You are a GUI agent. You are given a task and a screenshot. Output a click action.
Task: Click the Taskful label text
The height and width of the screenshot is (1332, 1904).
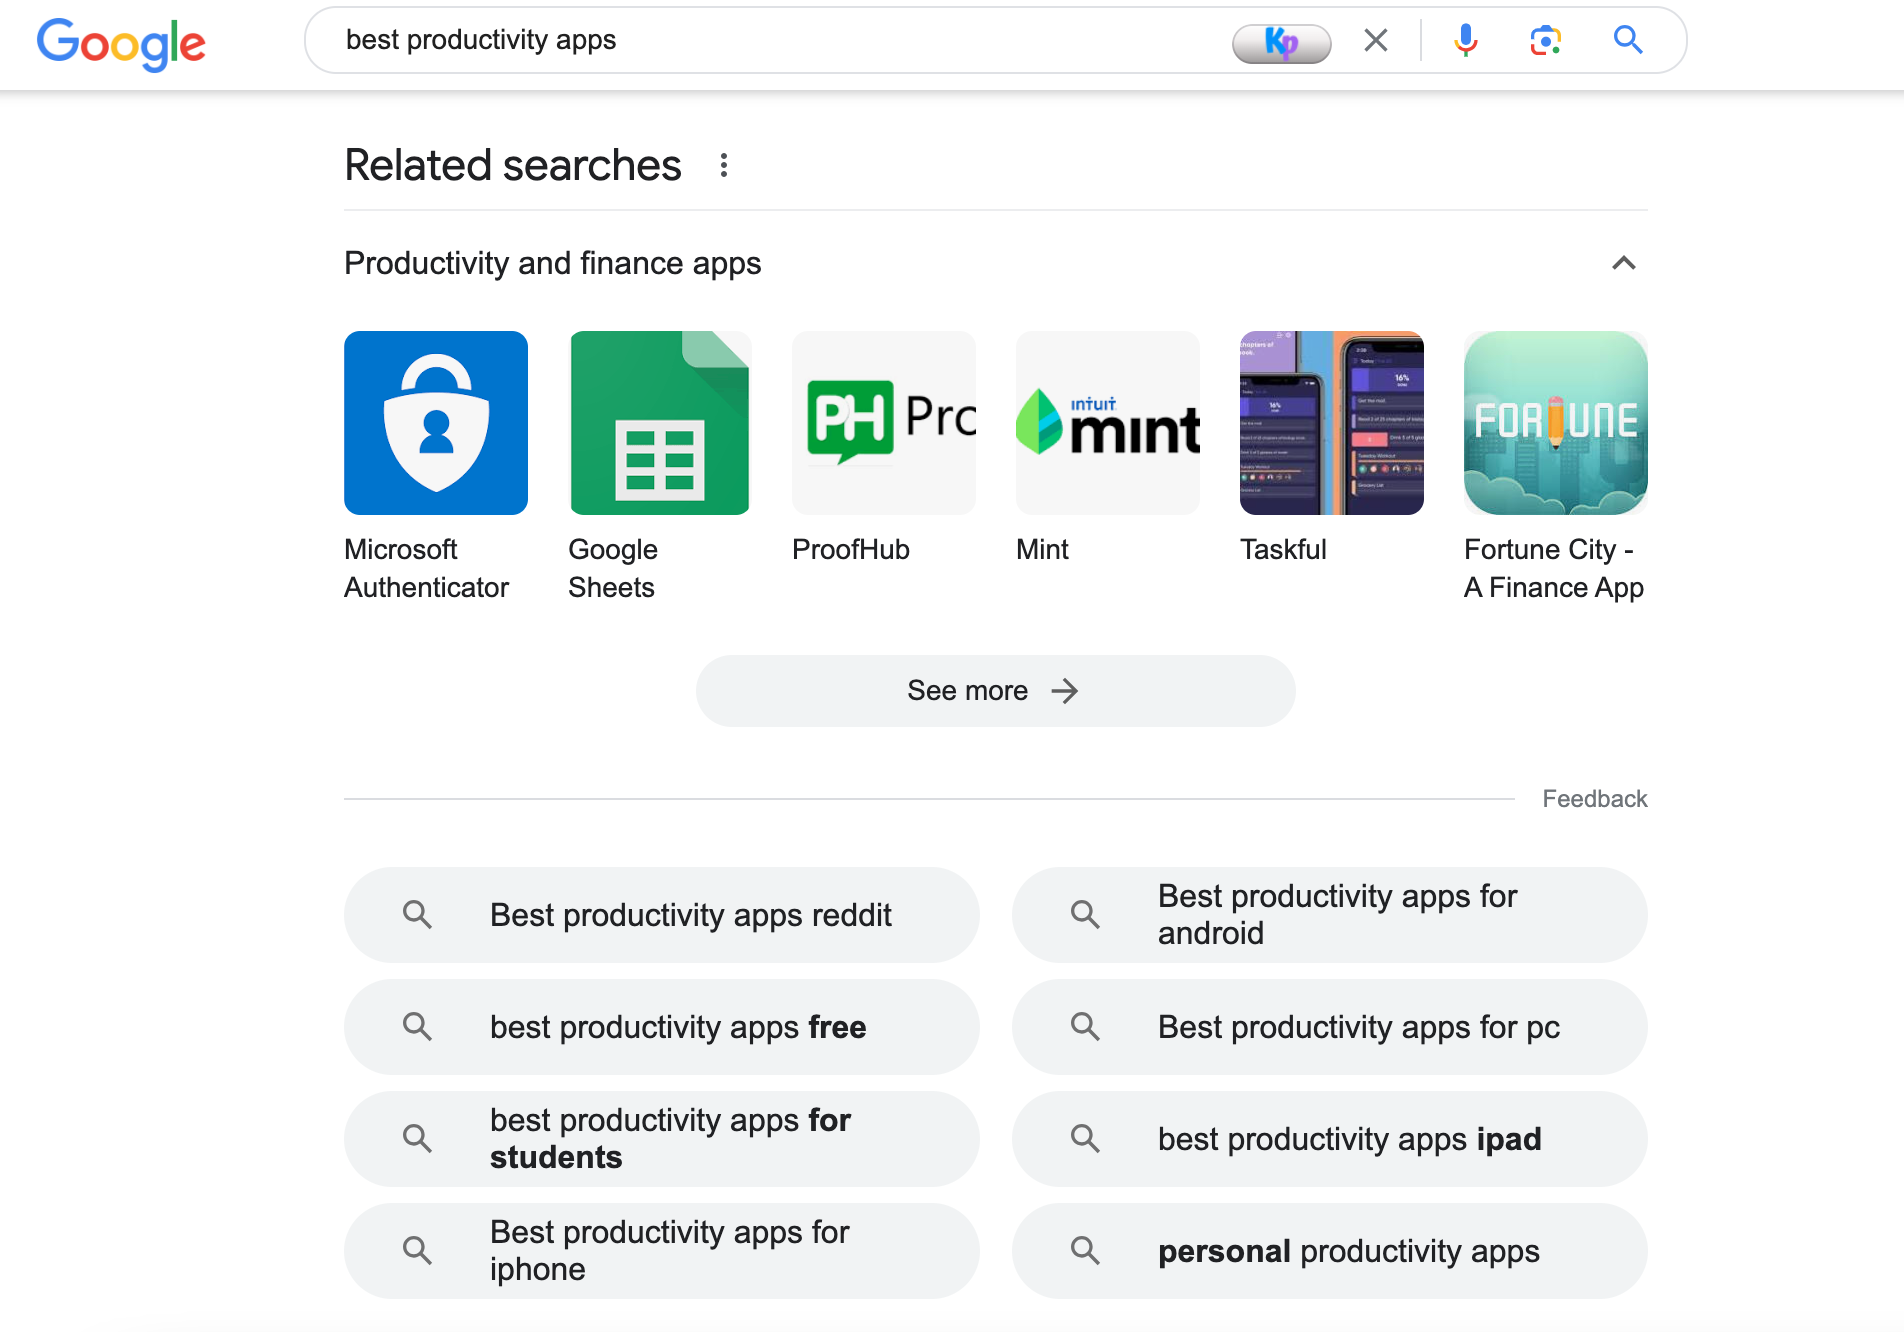point(1283,549)
